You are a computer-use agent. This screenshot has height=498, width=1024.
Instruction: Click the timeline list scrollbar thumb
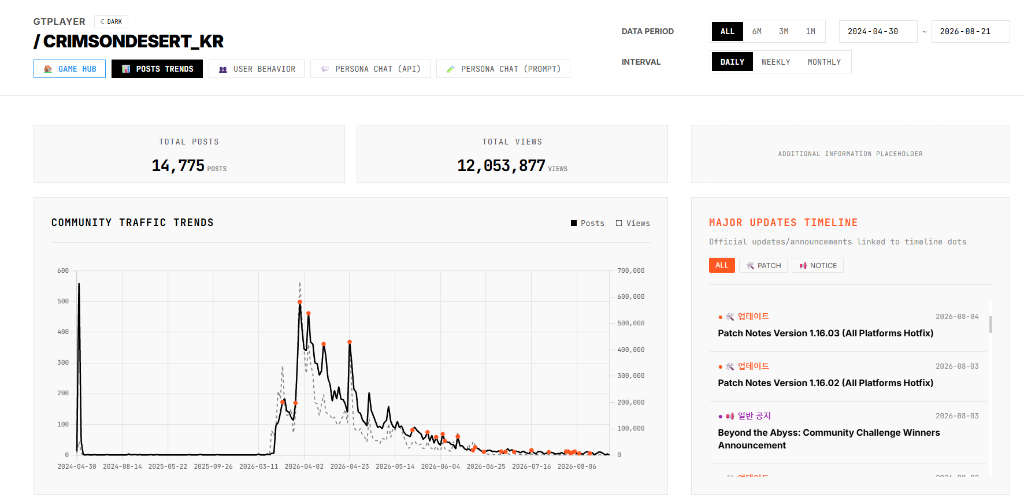(991, 324)
